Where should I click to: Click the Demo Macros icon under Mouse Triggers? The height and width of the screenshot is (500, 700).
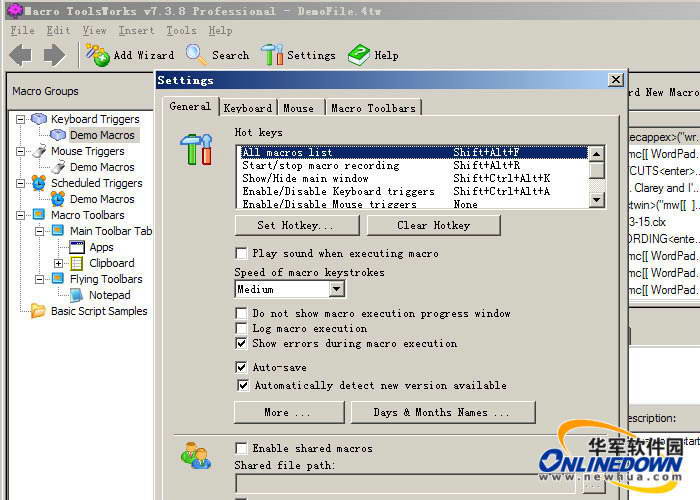click(58, 167)
